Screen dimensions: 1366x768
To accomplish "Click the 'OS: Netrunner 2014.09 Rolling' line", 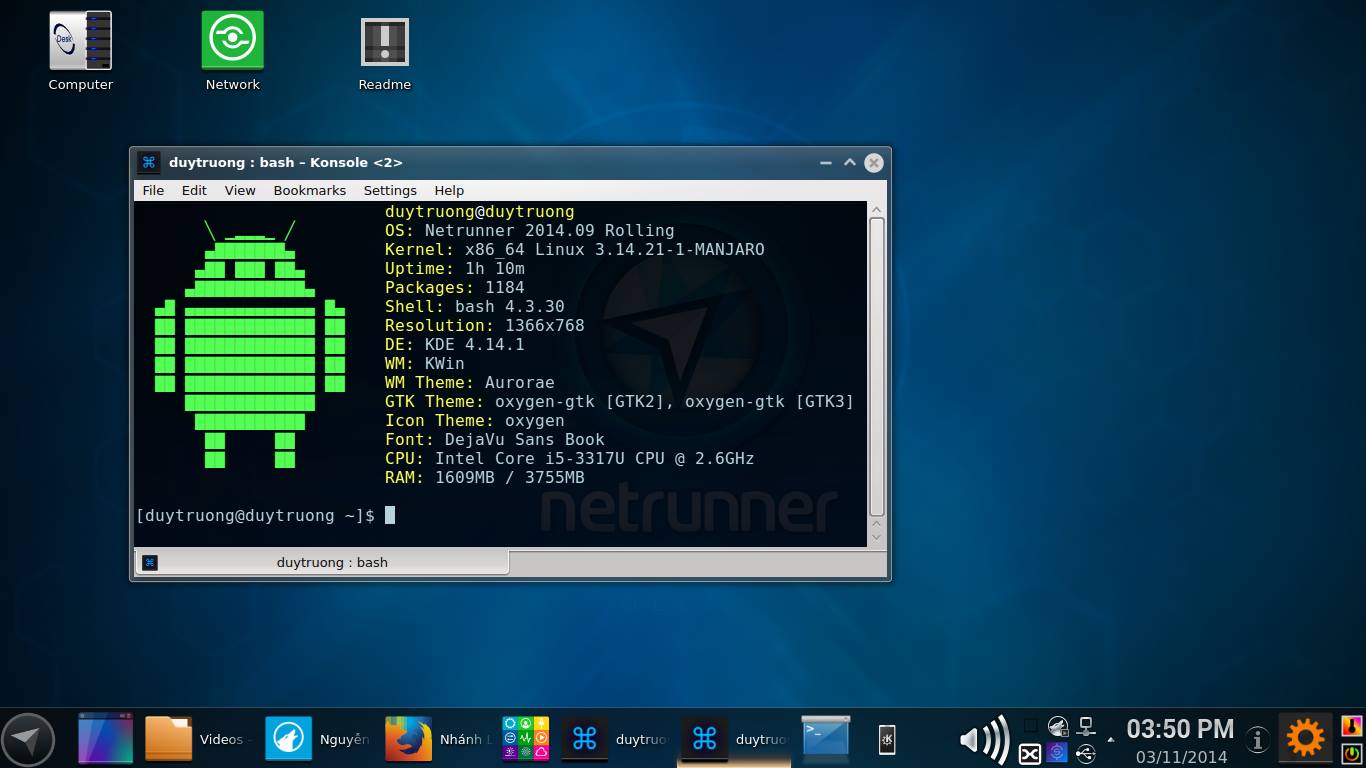I will click(529, 230).
